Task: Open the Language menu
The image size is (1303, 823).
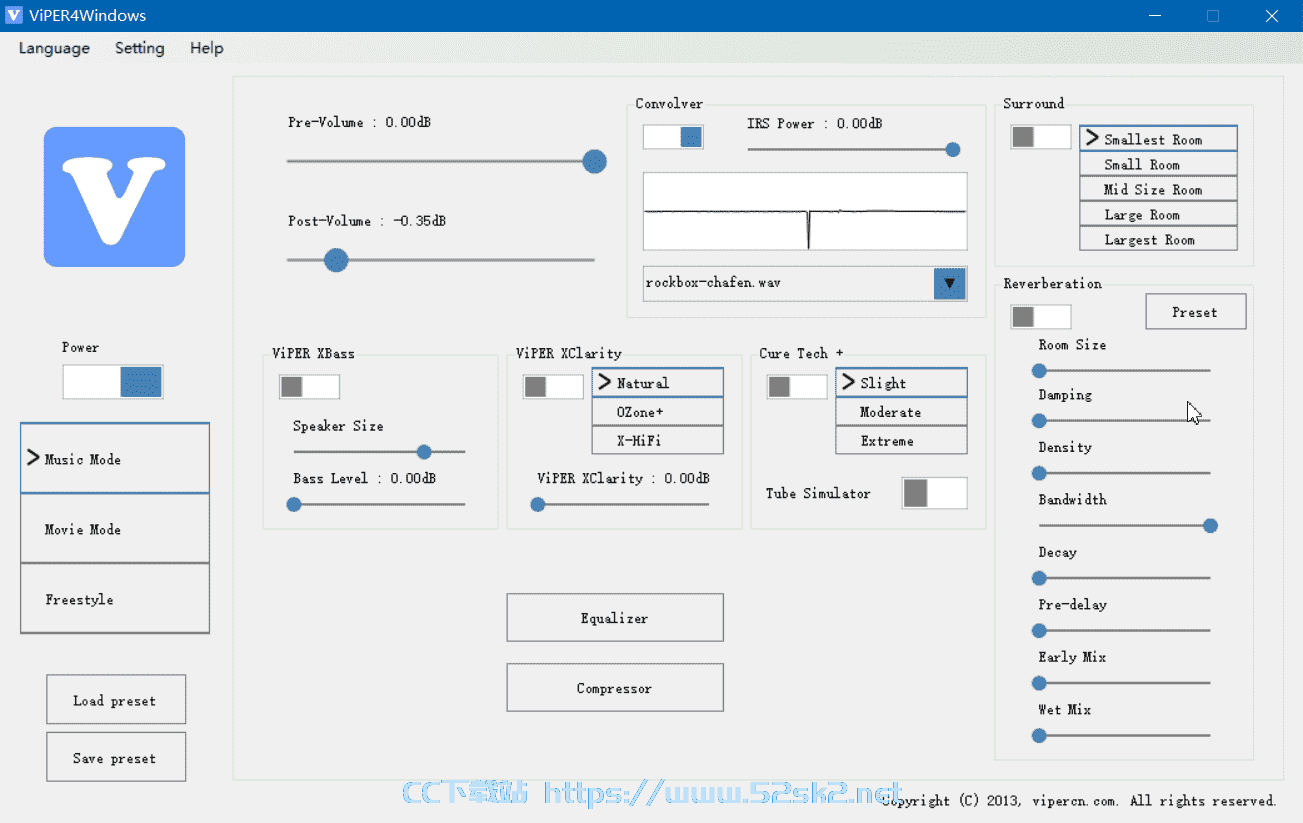Action: [x=54, y=48]
